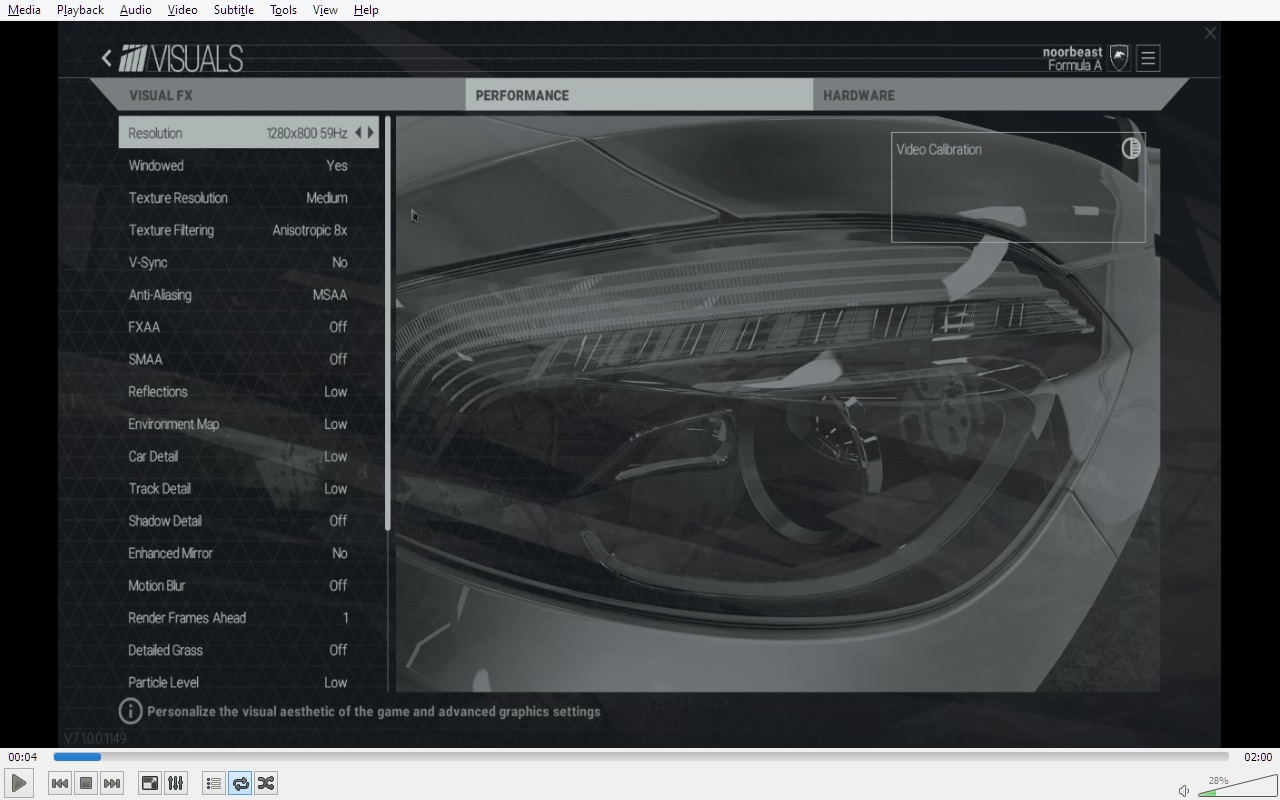Toggle the shuffle random button
The width and height of the screenshot is (1280, 800).
tap(266, 783)
